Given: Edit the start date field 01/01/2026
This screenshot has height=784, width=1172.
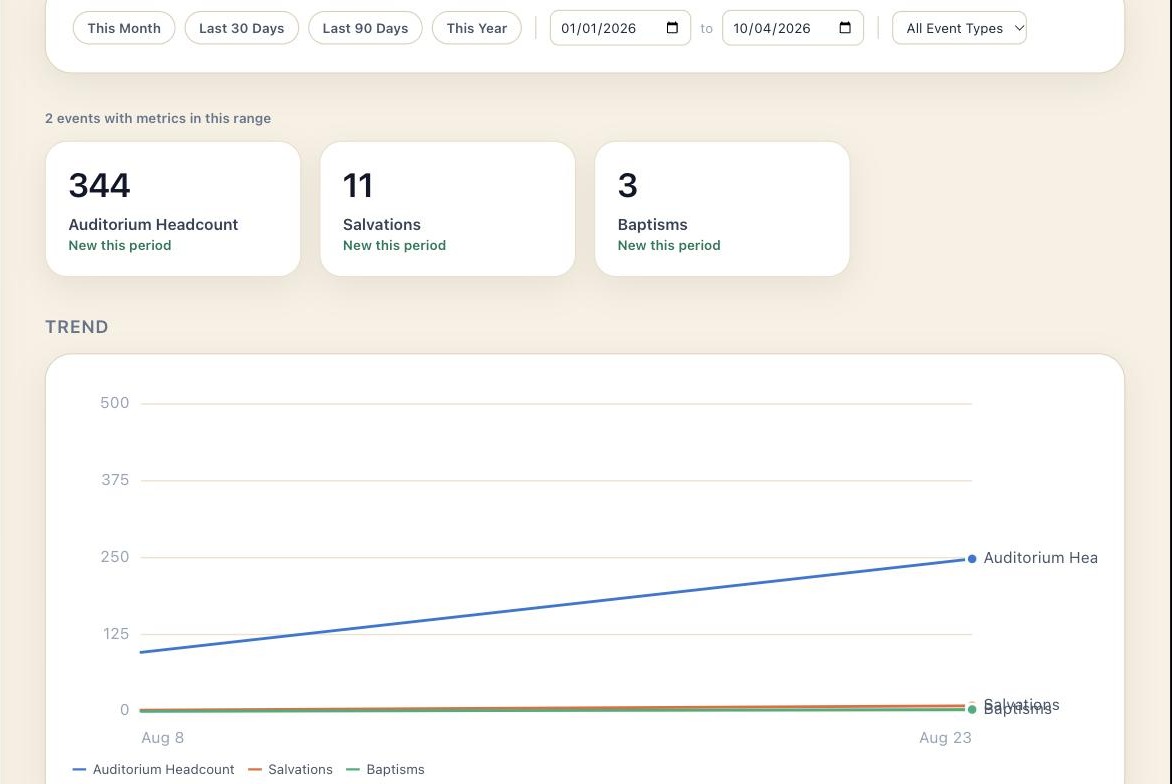Looking at the screenshot, I should click(620, 28).
